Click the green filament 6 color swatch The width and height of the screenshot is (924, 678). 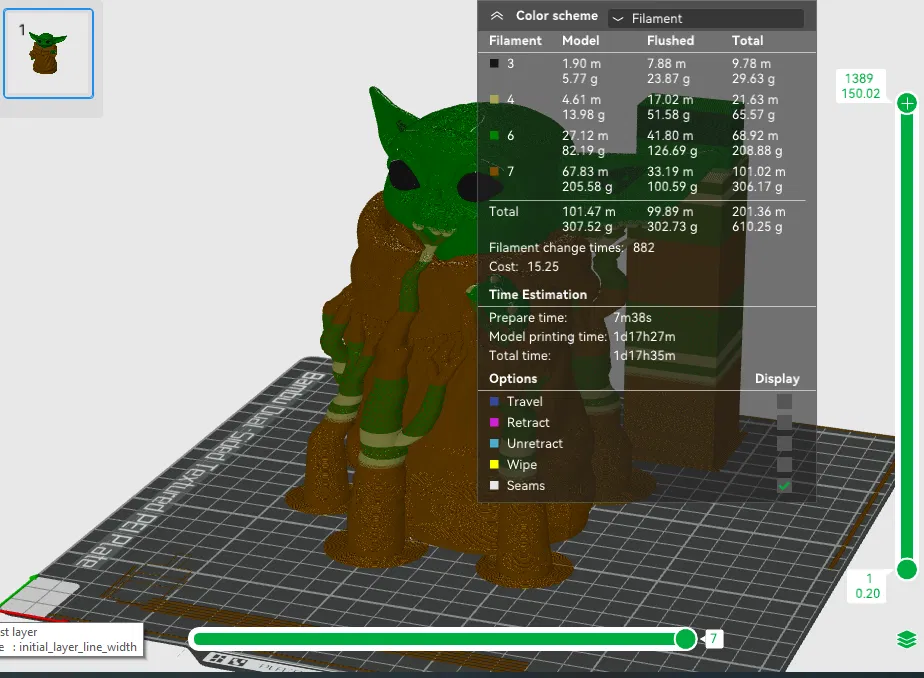point(494,135)
